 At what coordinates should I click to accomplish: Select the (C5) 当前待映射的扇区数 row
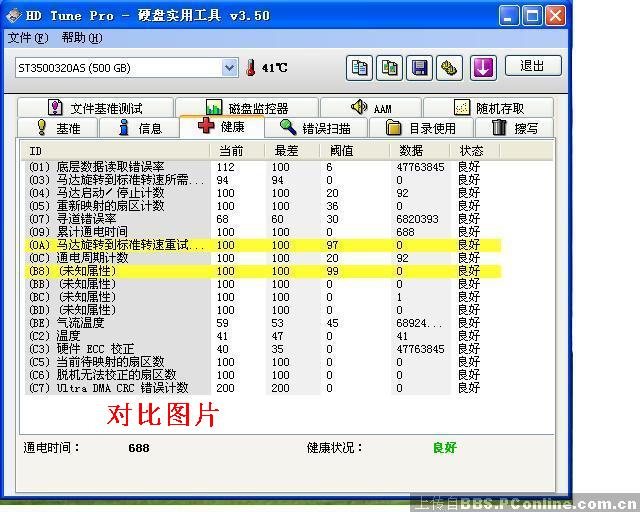(x=262, y=362)
